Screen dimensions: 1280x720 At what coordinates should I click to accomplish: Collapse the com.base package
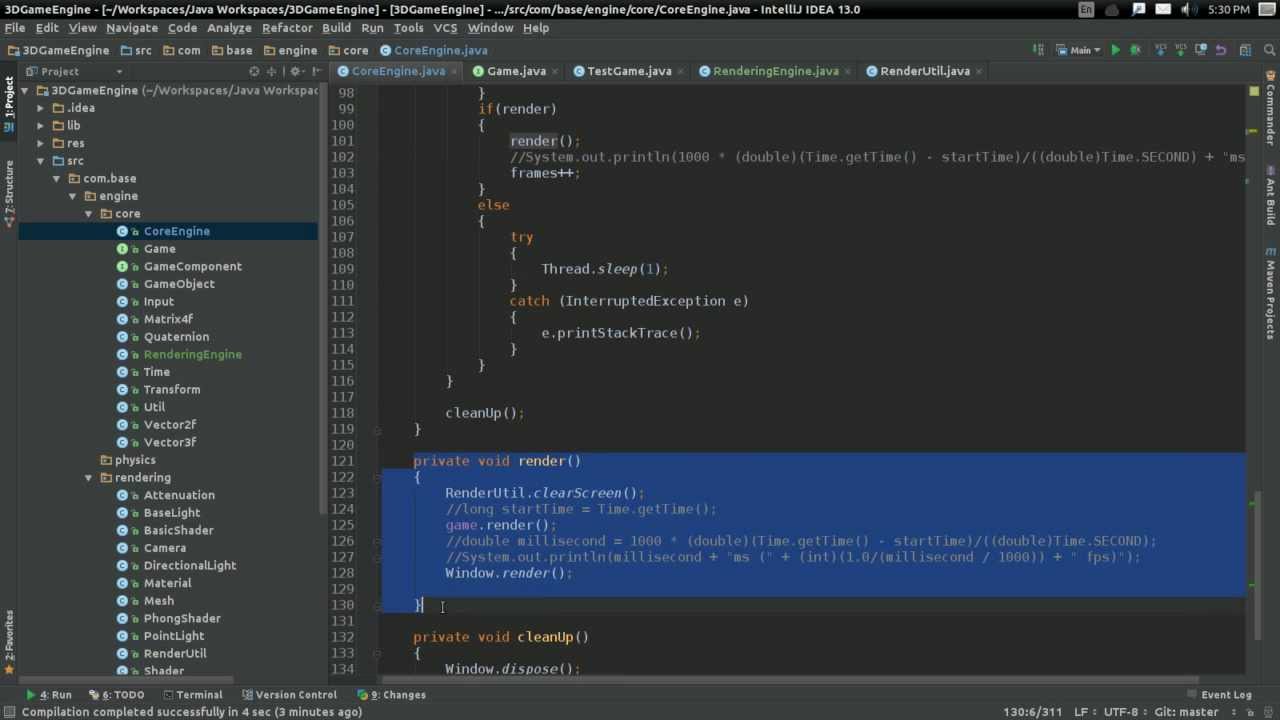[x=57, y=178]
